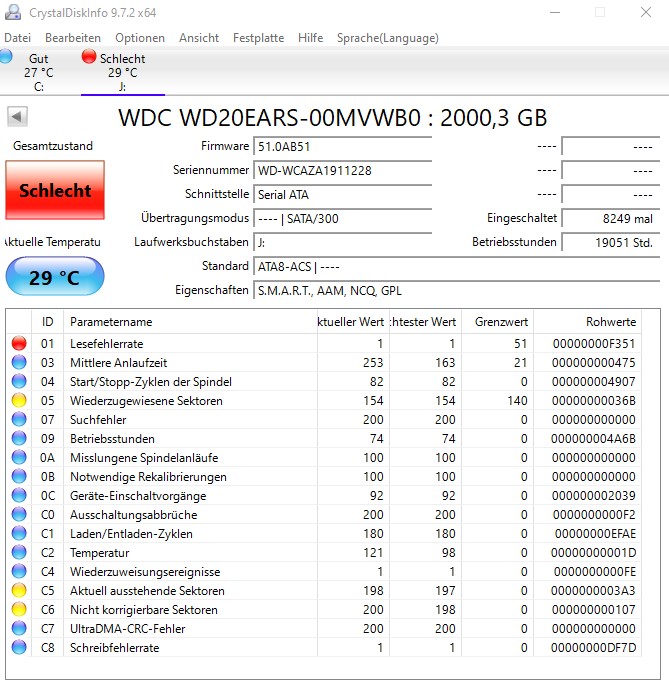Click blue status dot of Wiederzuweisungsereignisse row
The image size is (669, 688).
pyautogui.click(x=19, y=571)
